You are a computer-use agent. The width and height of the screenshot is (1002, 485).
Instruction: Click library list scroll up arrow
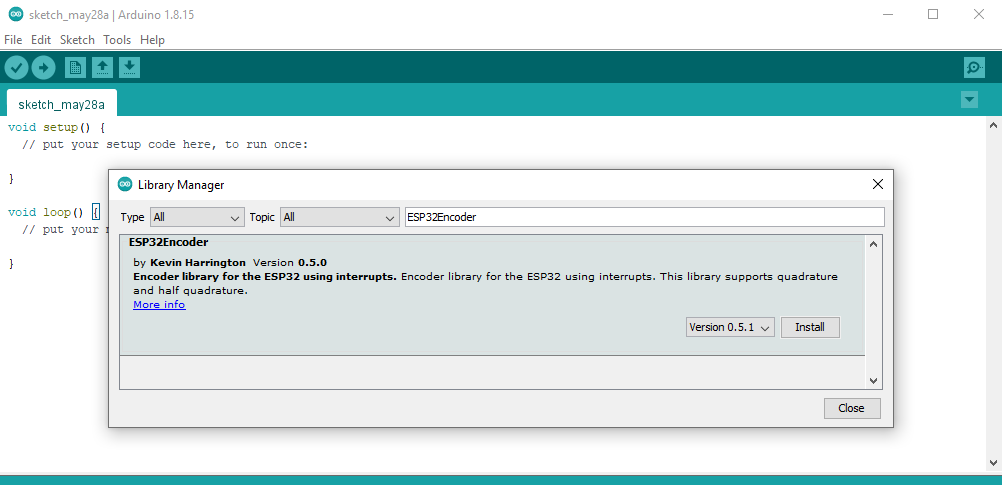pyautogui.click(x=874, y=244)
